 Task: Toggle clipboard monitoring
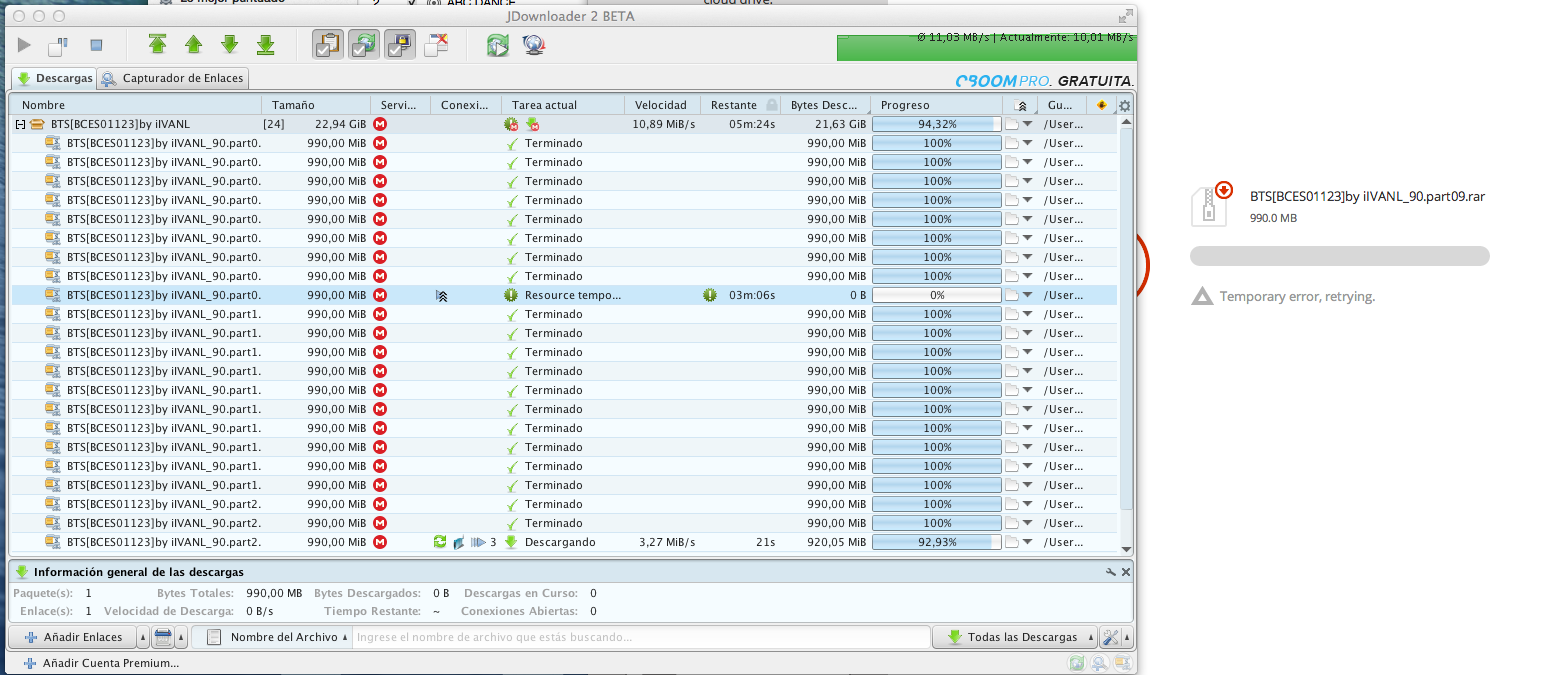328,44
